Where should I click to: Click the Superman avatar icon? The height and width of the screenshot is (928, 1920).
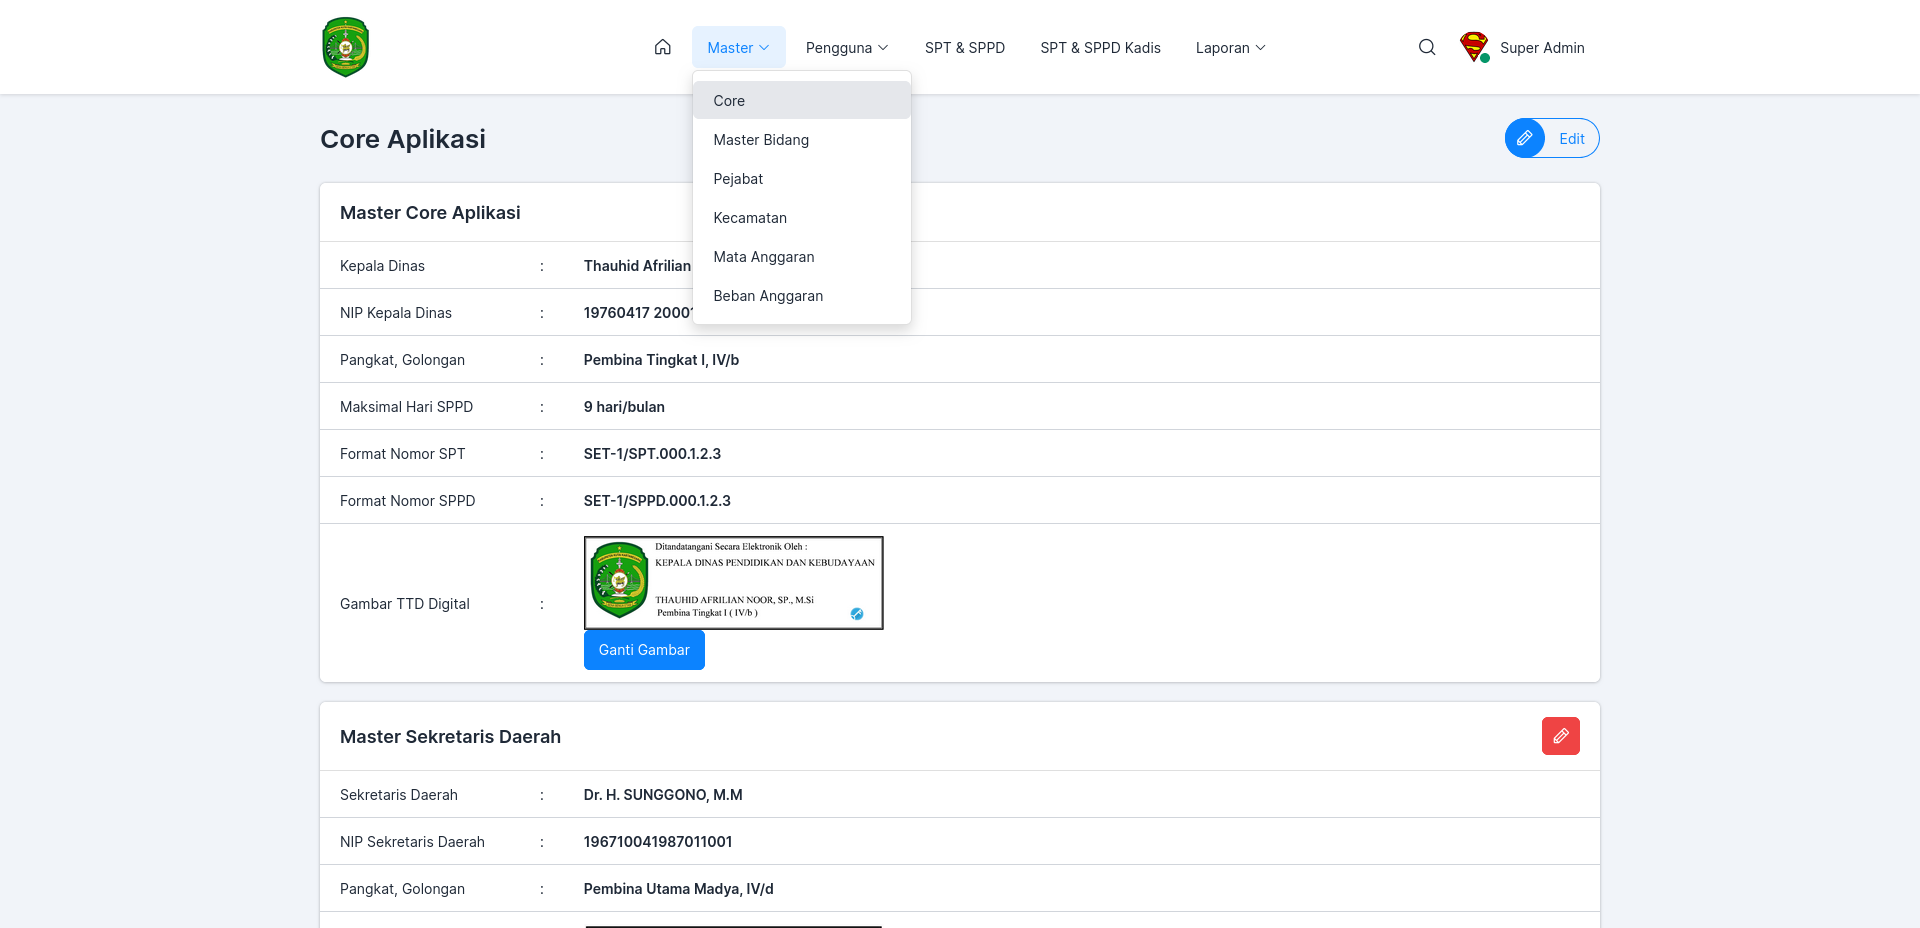pyautogui.click(x=1474, y=47)
